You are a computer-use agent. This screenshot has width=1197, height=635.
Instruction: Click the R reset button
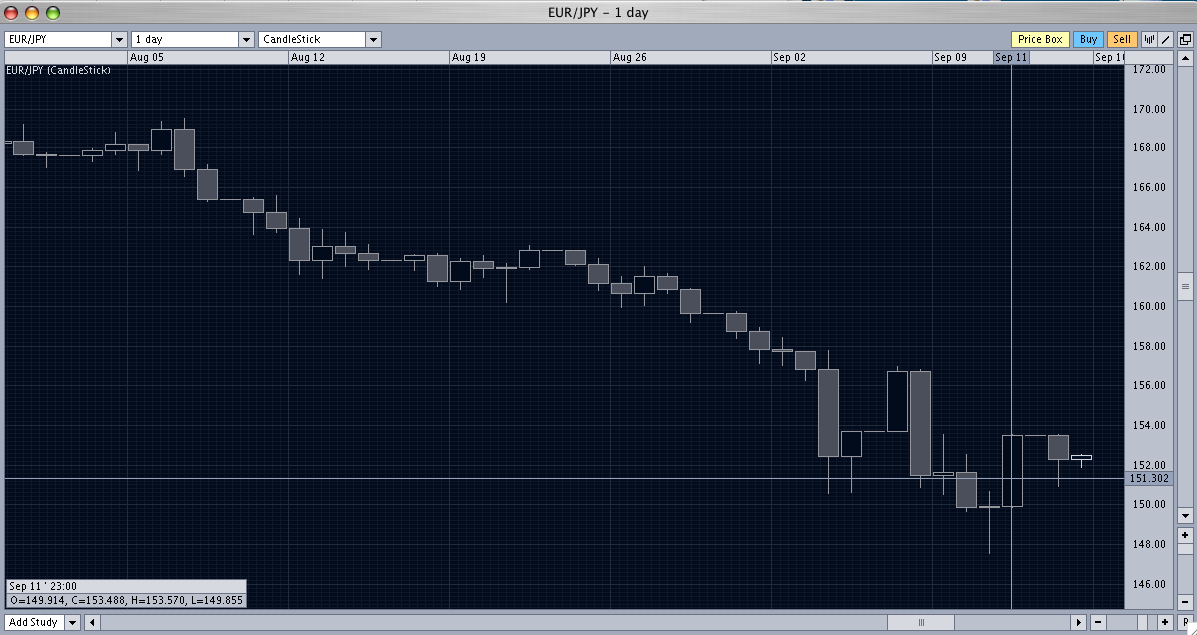1186,622
